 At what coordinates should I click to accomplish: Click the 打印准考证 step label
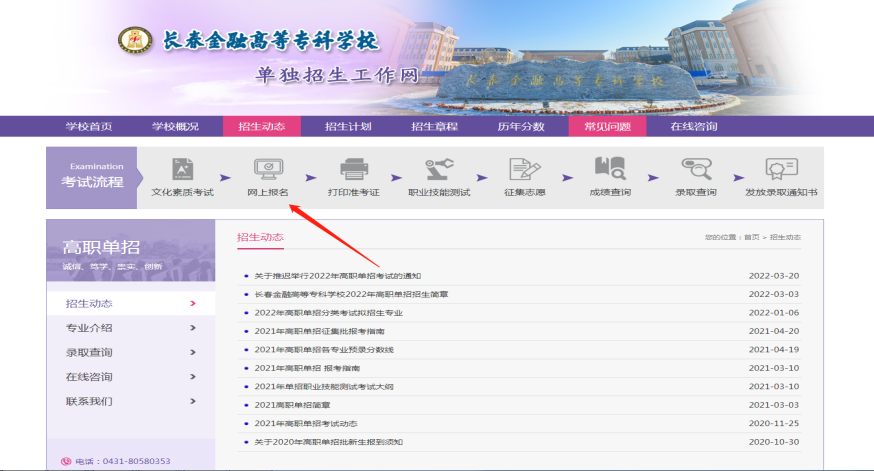click(353, 192)
